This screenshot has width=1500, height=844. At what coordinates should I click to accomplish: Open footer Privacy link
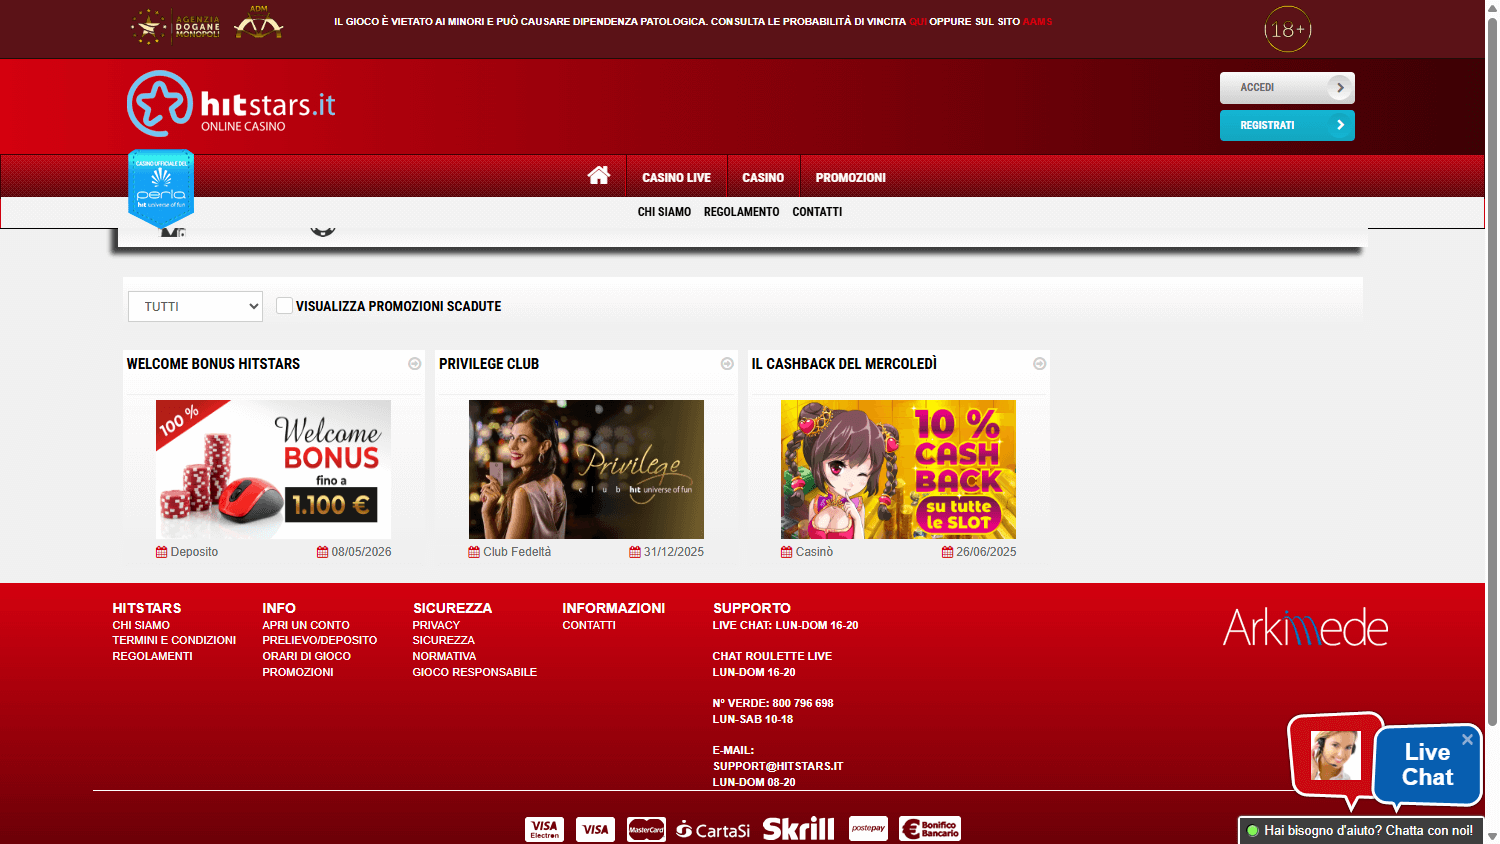[436, 625]
